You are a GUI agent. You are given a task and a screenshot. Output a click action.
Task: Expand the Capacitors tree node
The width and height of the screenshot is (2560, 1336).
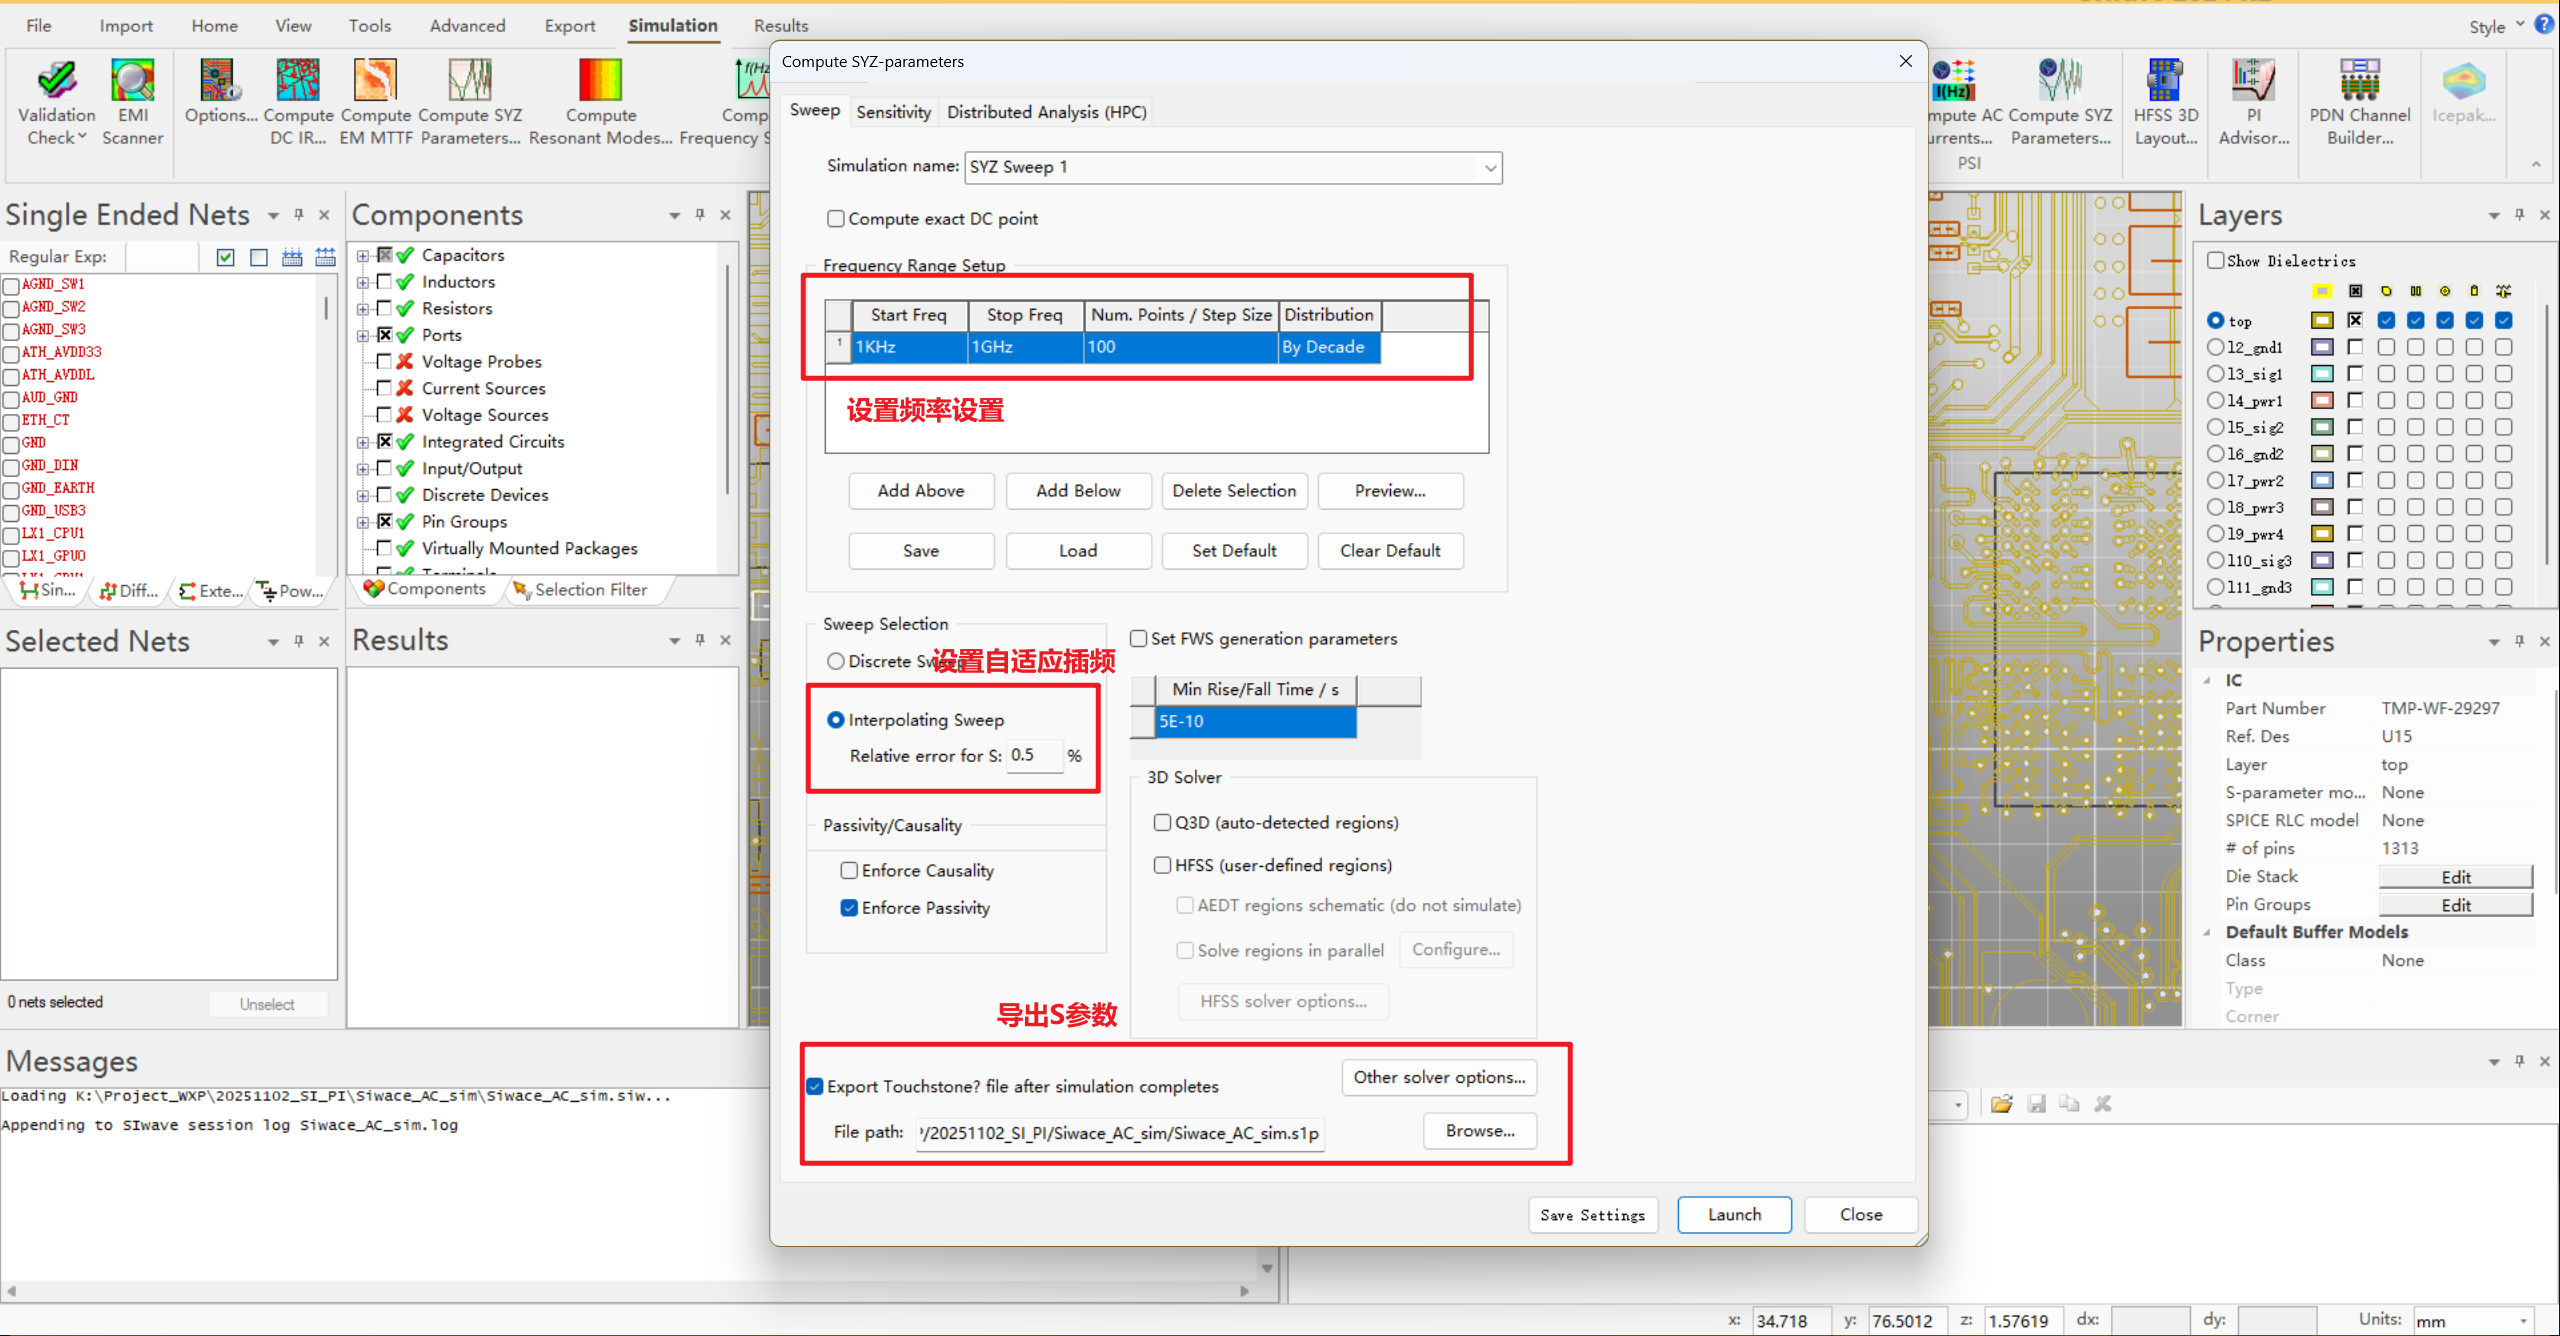tap(363, 256)
